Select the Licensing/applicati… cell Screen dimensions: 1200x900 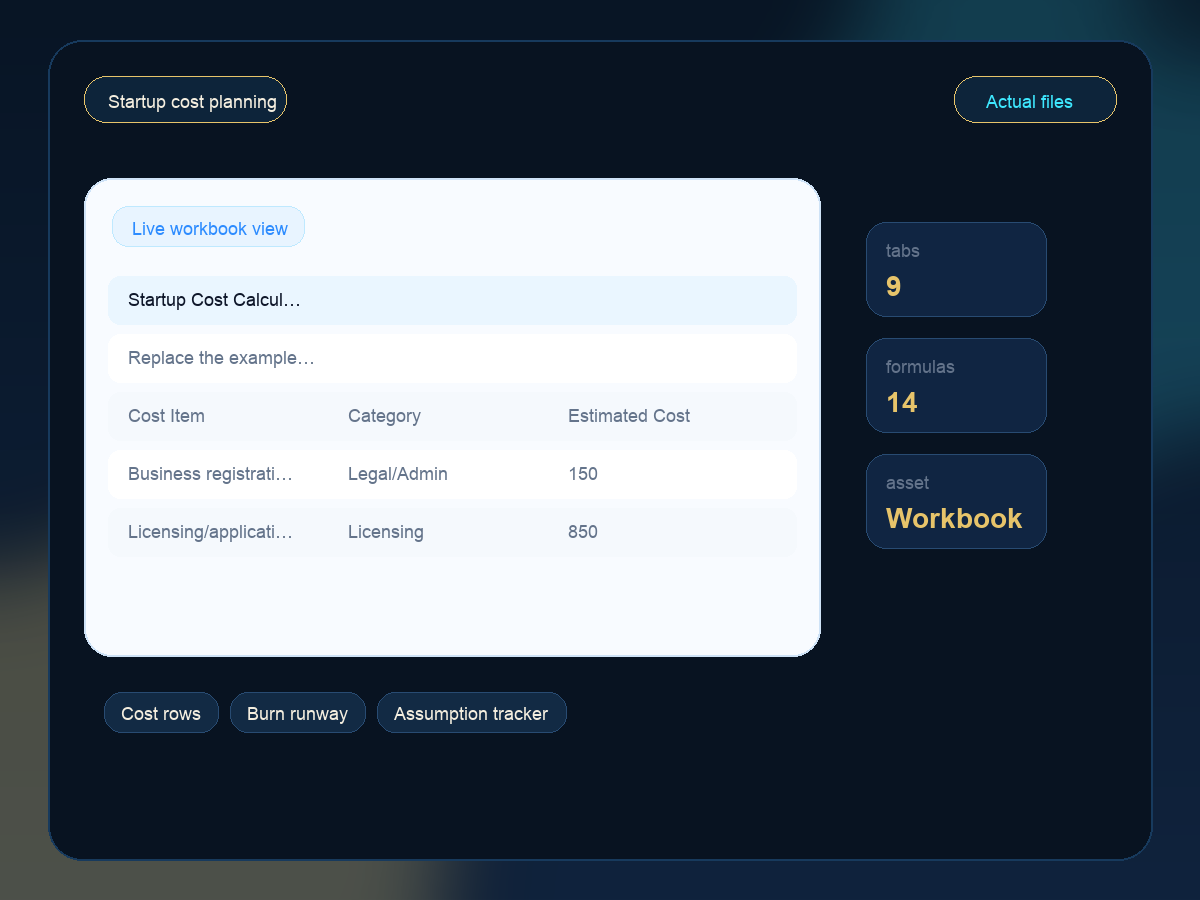tap(210, 532)
